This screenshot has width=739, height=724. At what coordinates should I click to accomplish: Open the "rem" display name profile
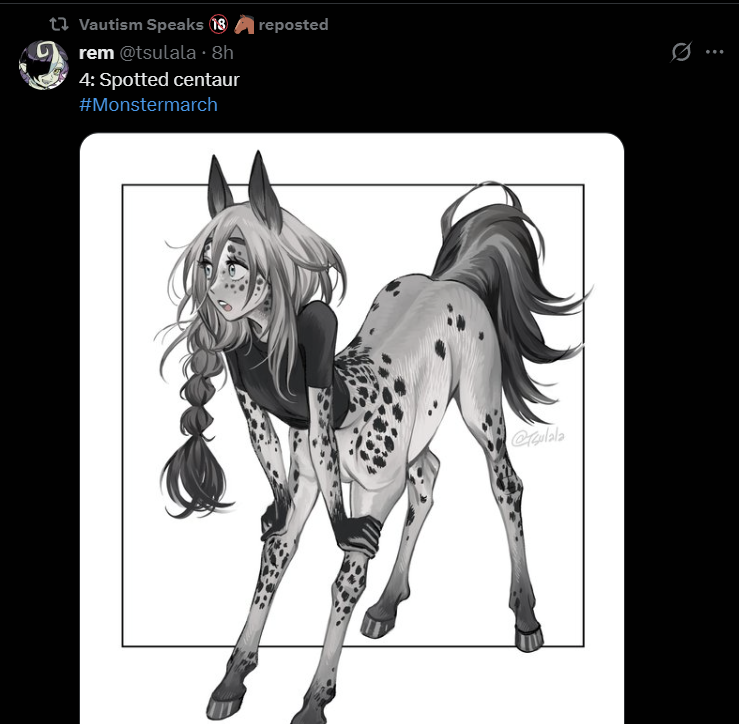point(97,53)
